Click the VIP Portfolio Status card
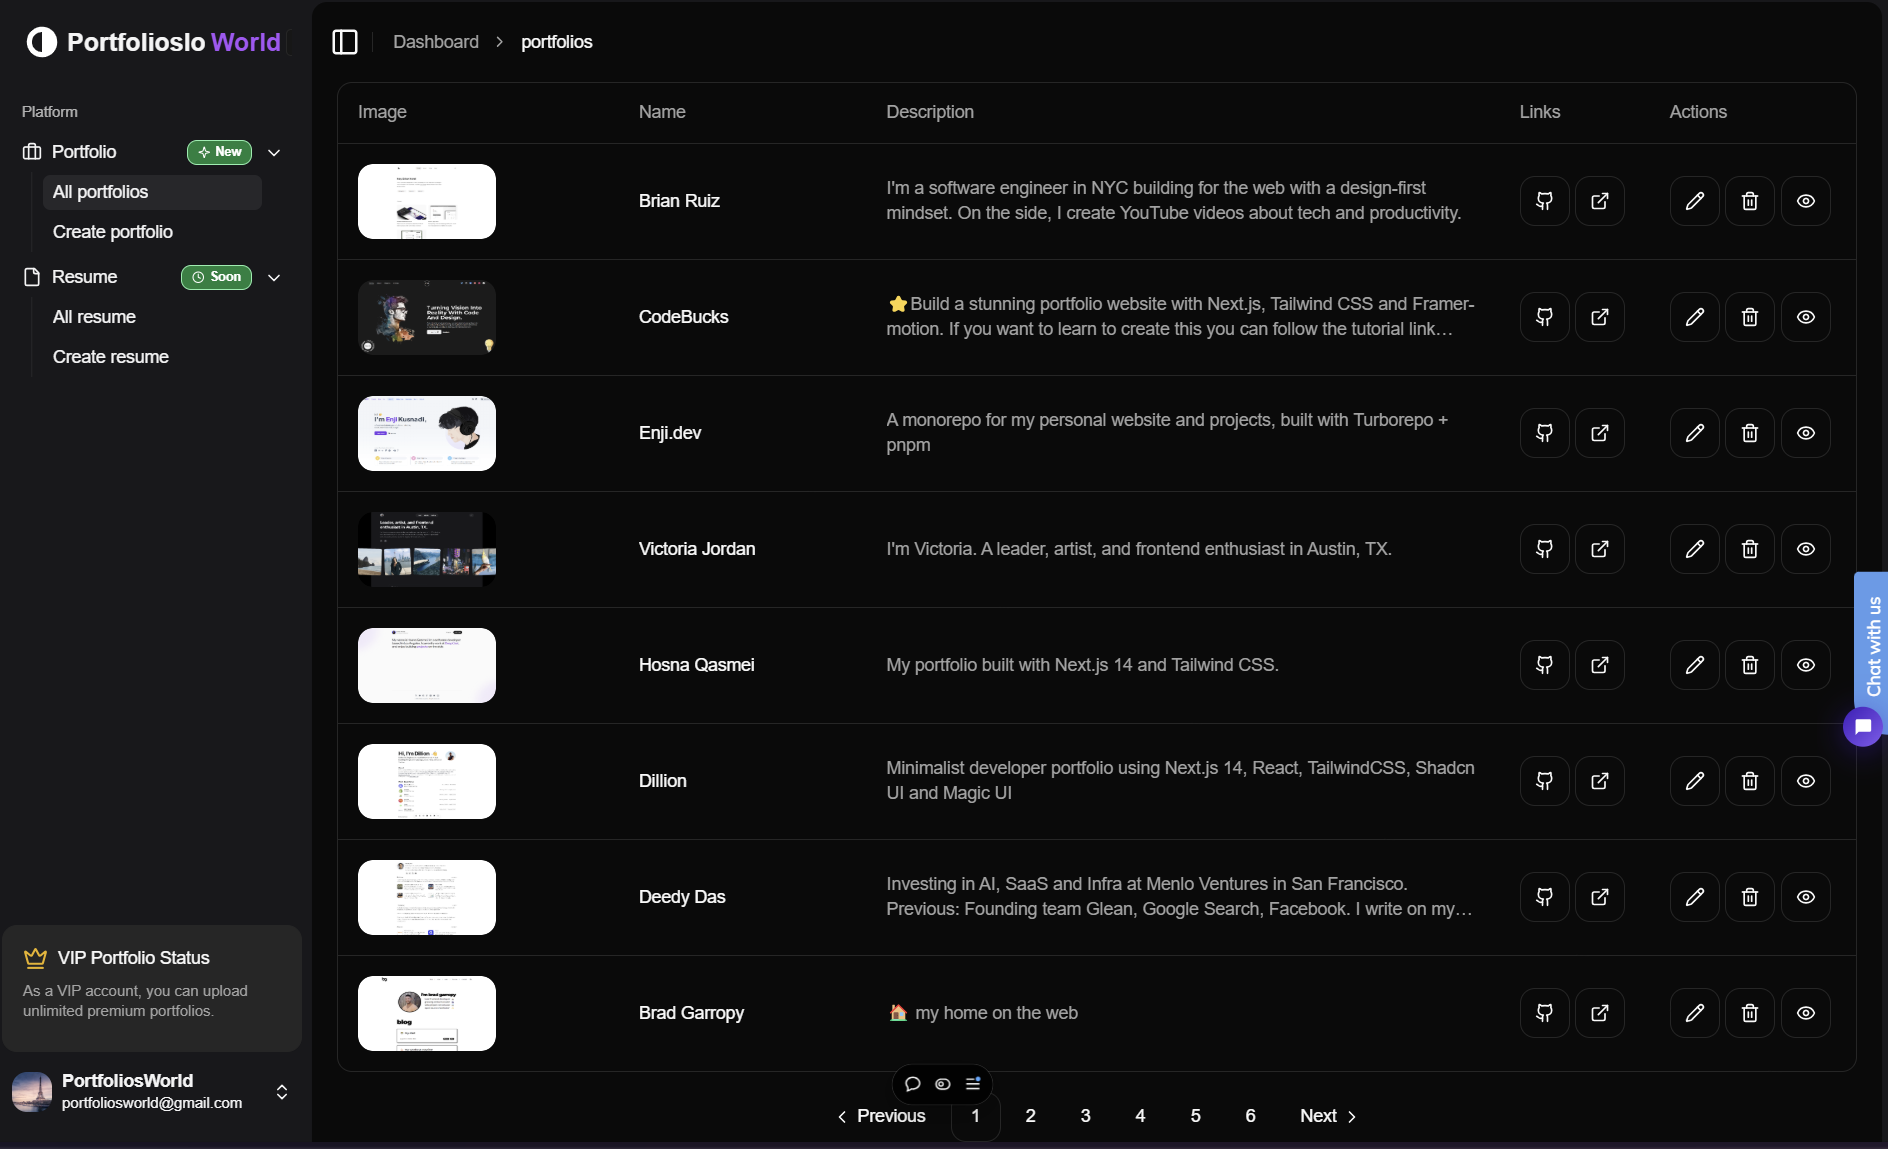The height and width of the screenshot is (1149, 1888). tap(152, 987)
